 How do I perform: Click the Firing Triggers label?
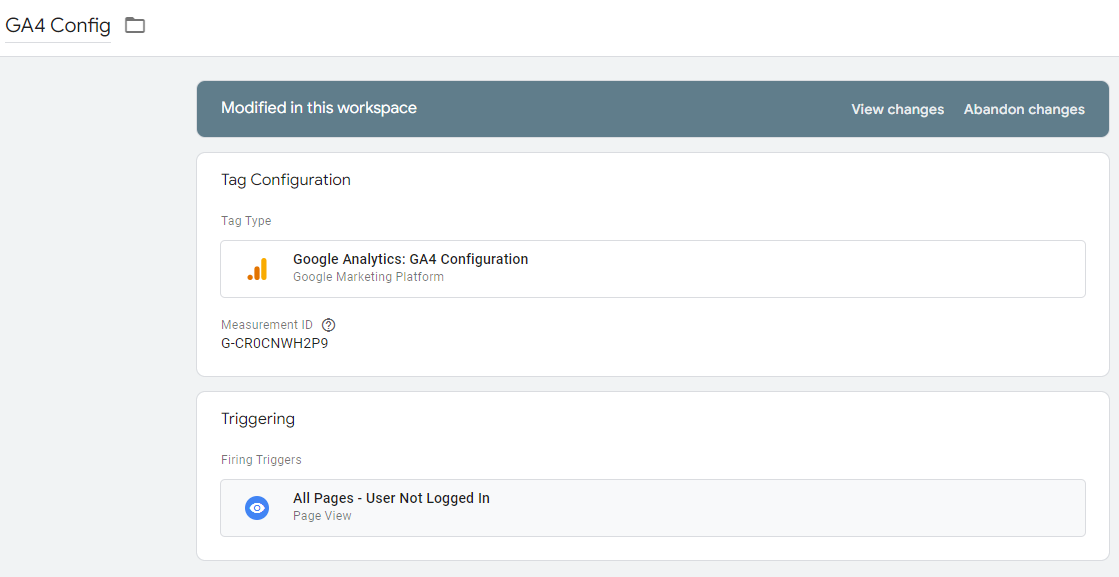[x=261, y=460]
